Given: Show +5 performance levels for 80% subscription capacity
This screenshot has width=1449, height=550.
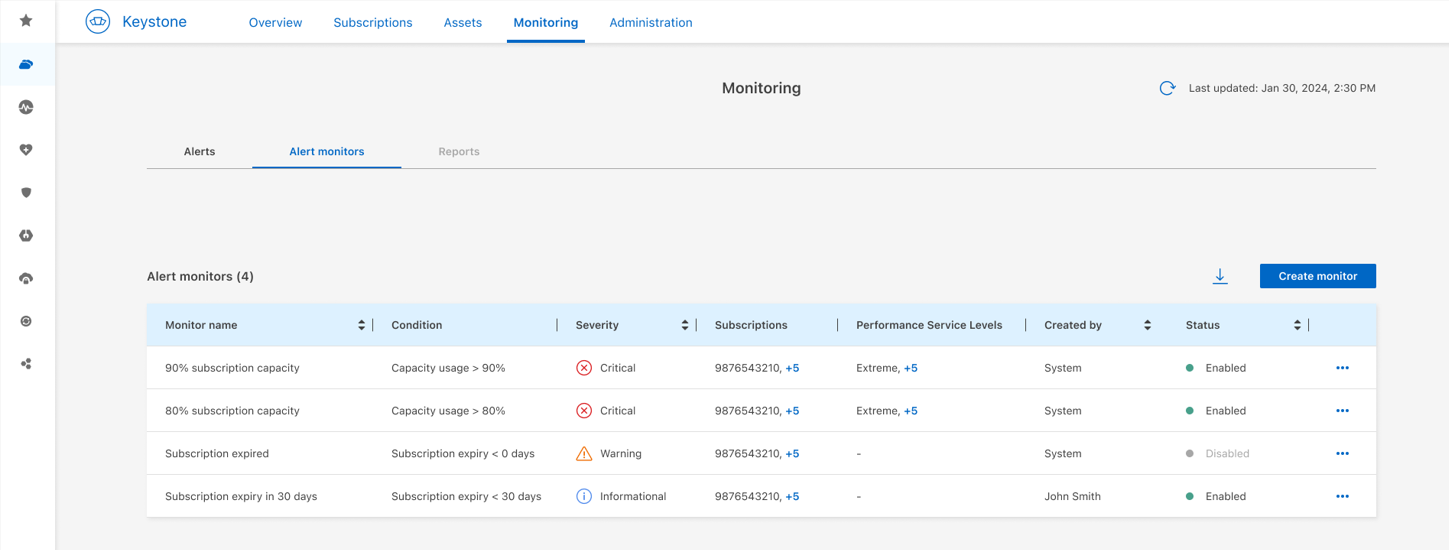Looking at the screenshot, I should click(910, 411).
